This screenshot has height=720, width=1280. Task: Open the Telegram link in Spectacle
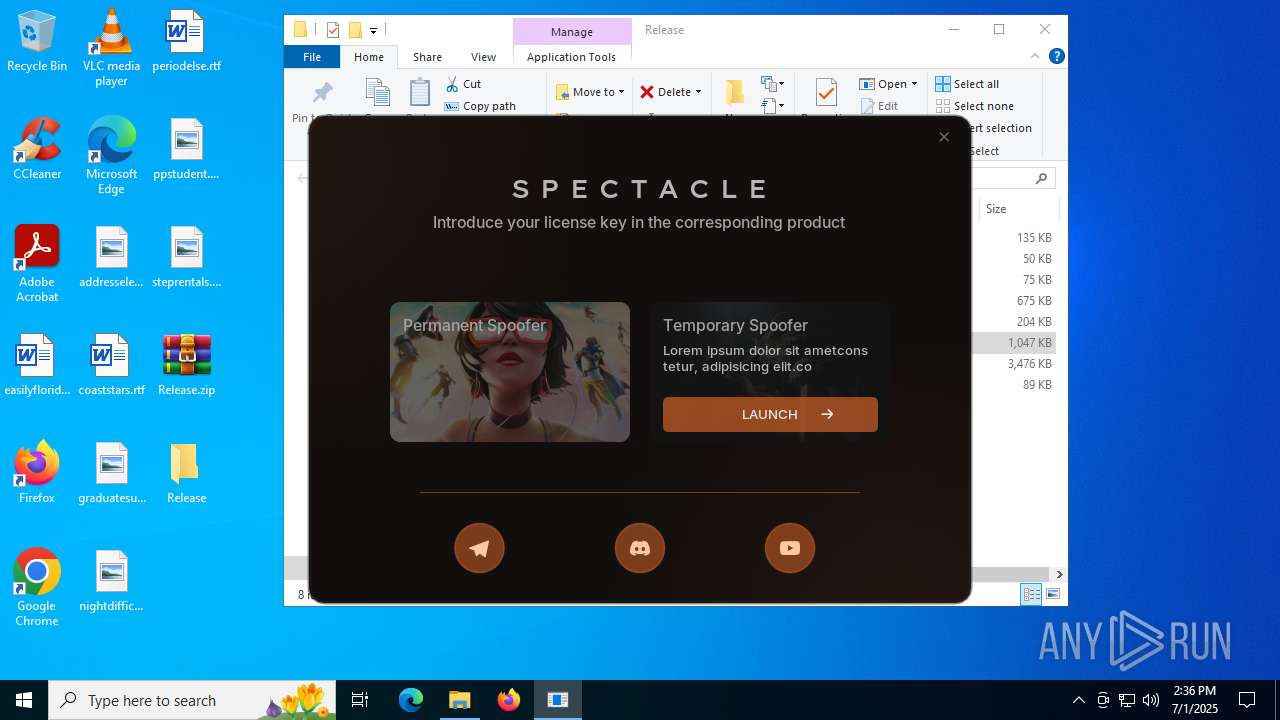coord(480,548)
